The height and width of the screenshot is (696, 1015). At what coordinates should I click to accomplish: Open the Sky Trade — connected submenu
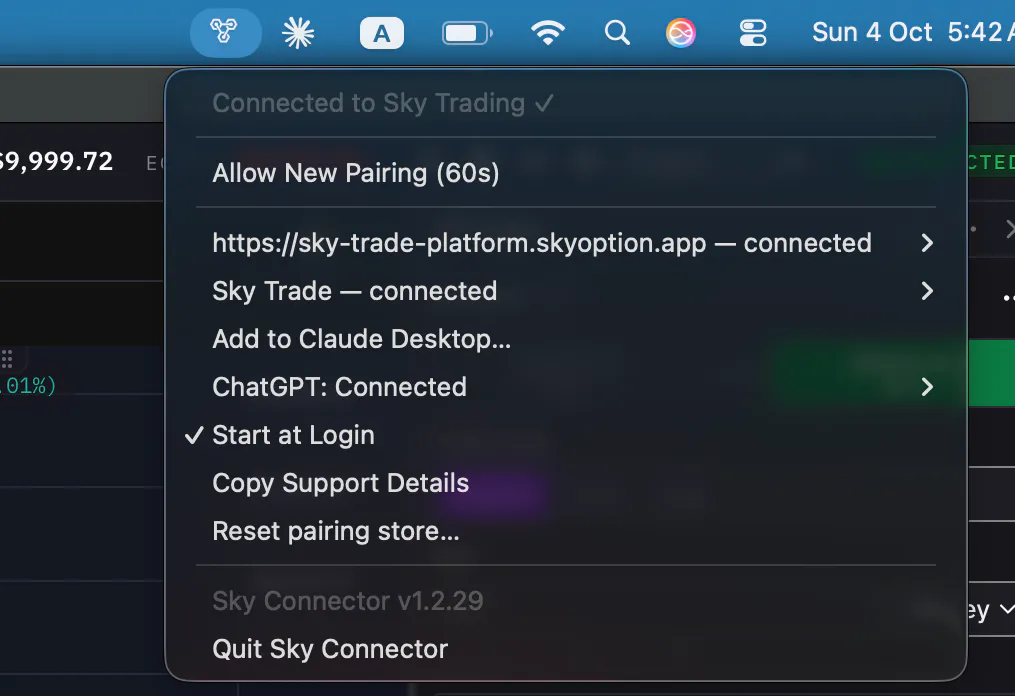coord(566,291)
